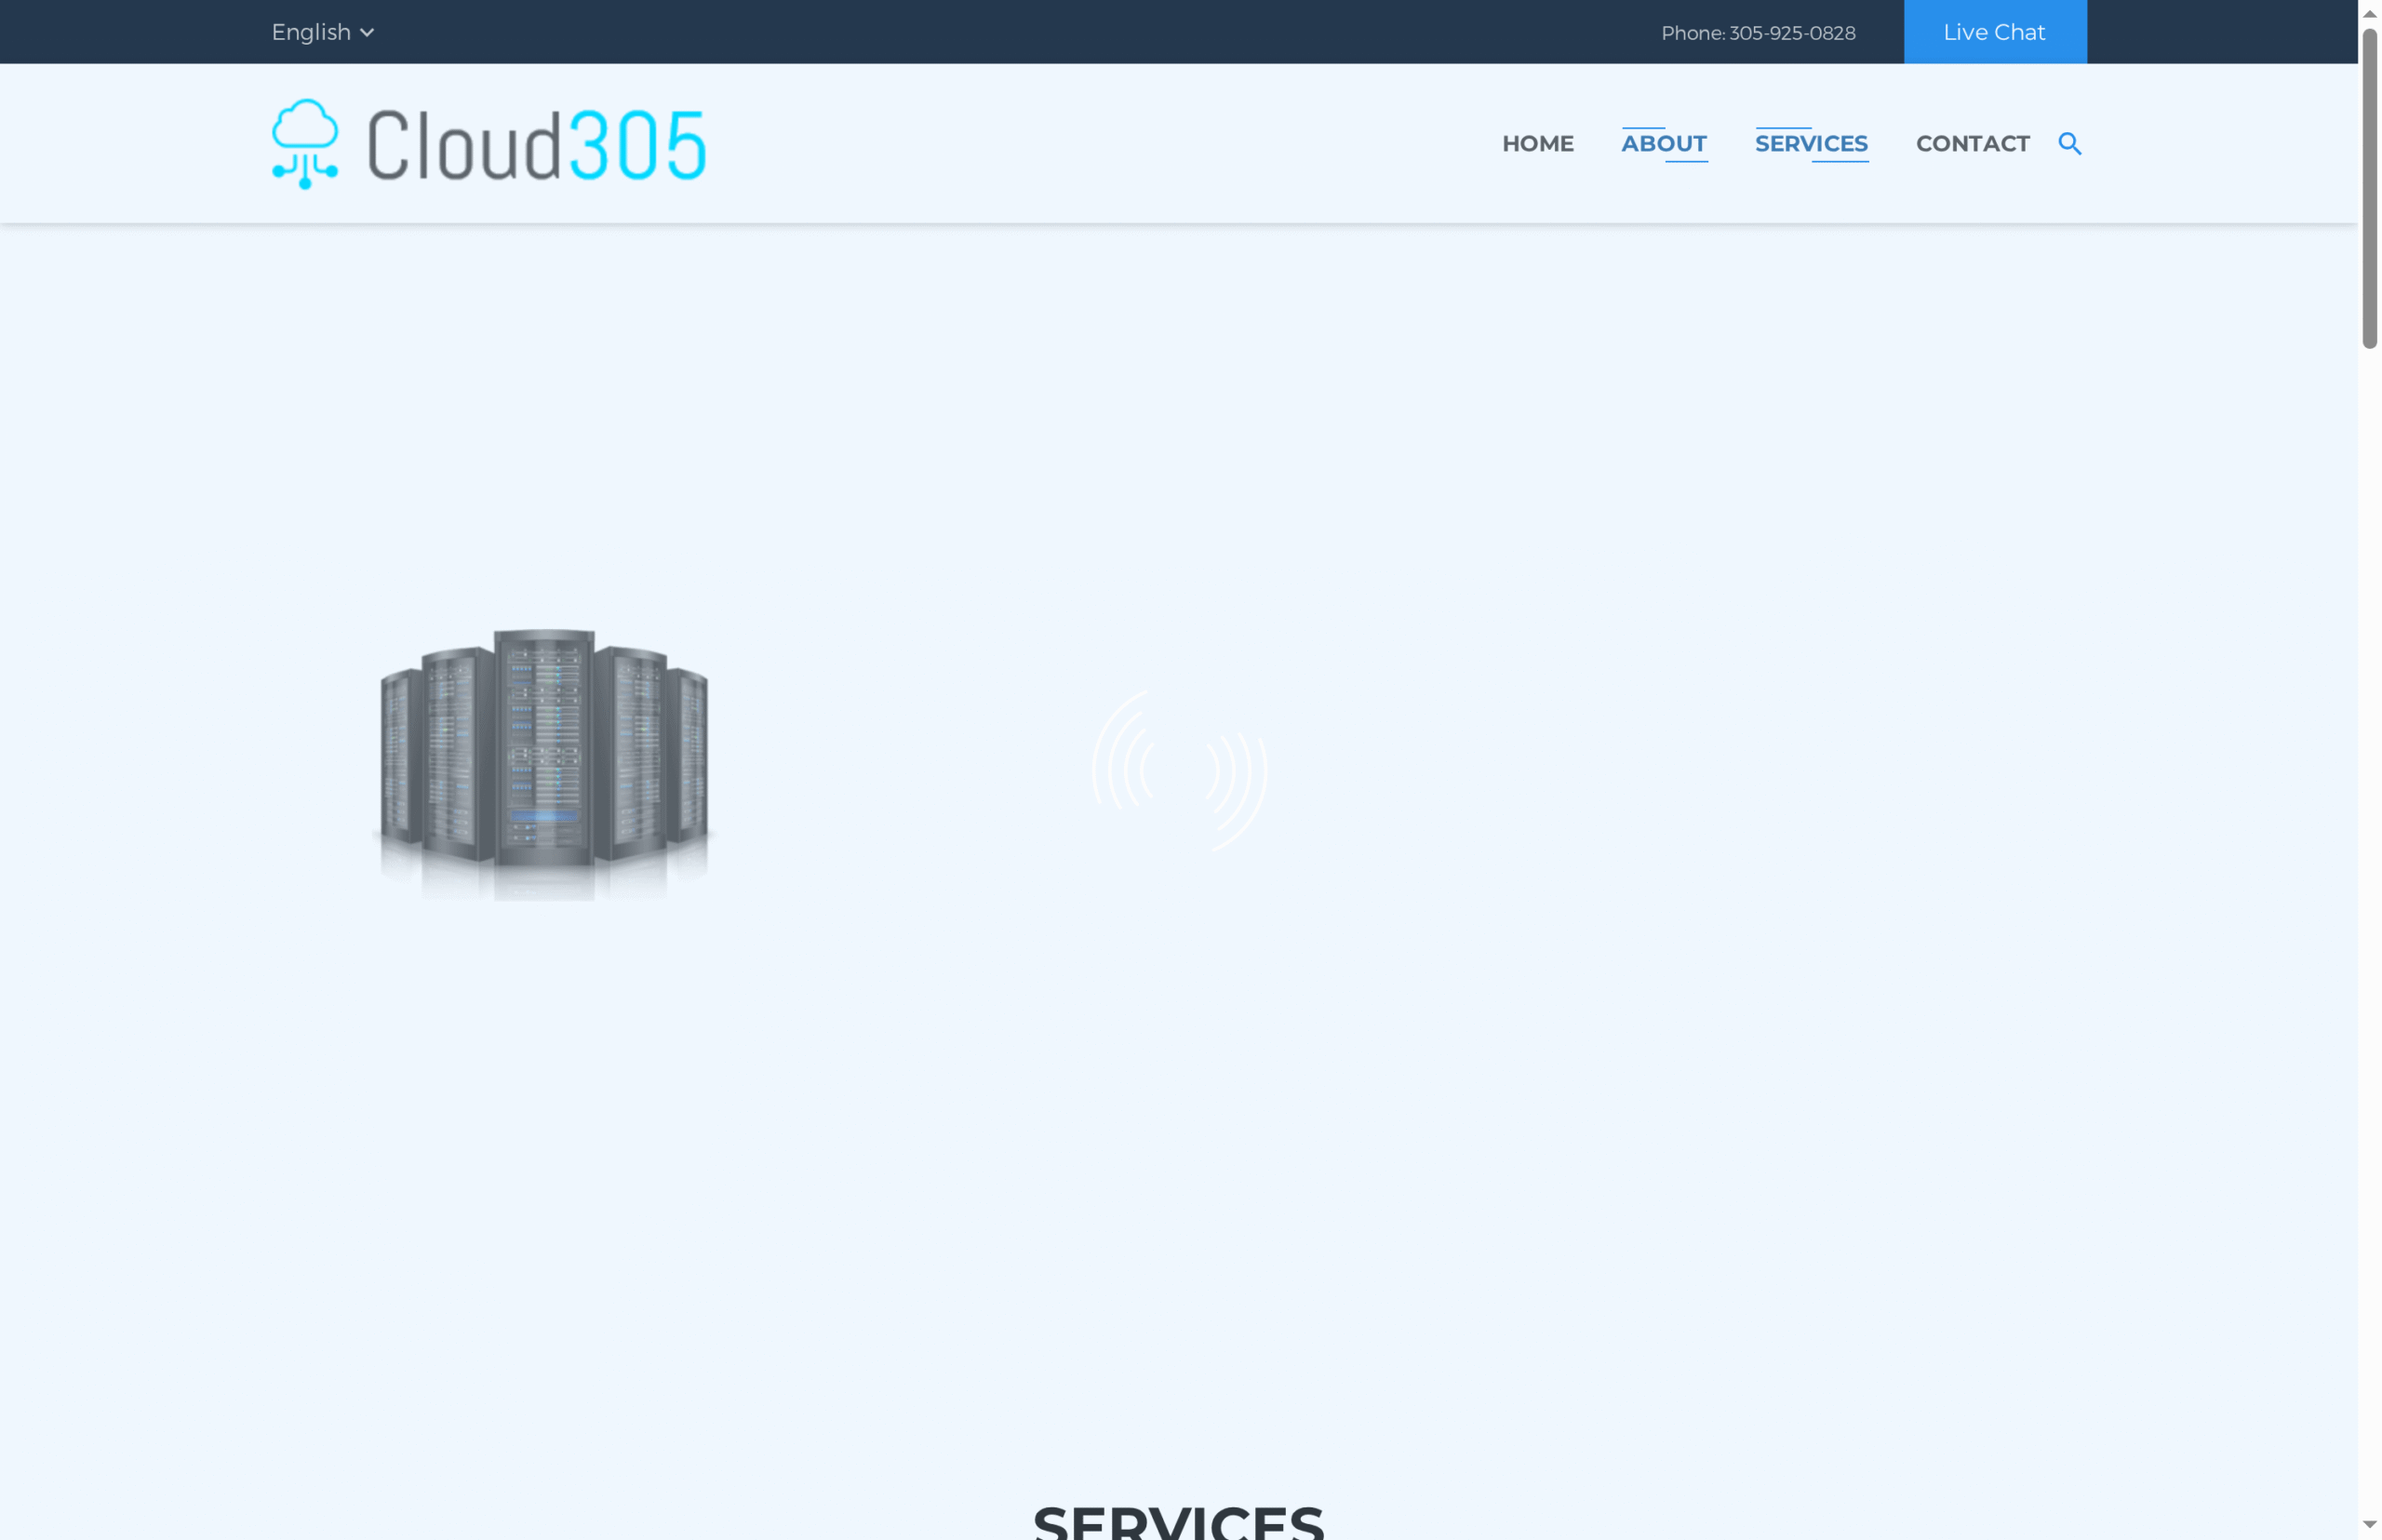Switch to the ABOUT page
Screen dimensions: 2382x1540
pyautogui.click(x=1663, y=143)
